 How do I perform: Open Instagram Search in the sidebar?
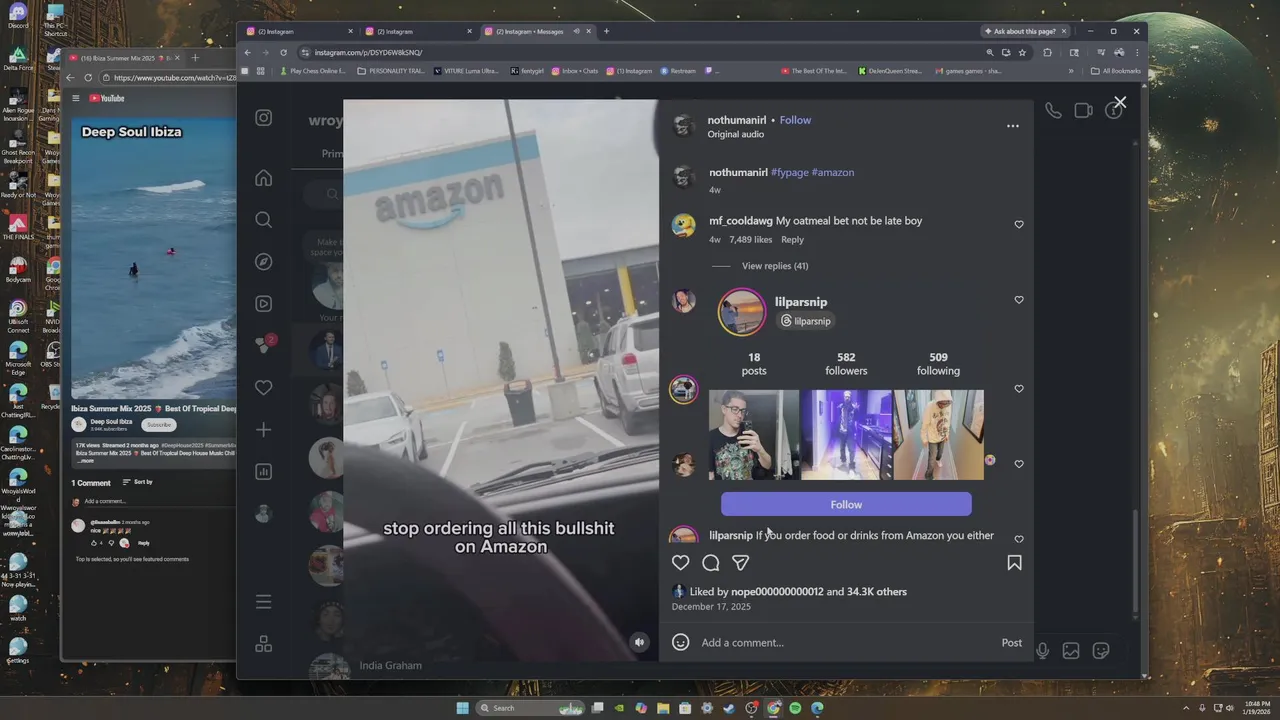click(263, 220)
